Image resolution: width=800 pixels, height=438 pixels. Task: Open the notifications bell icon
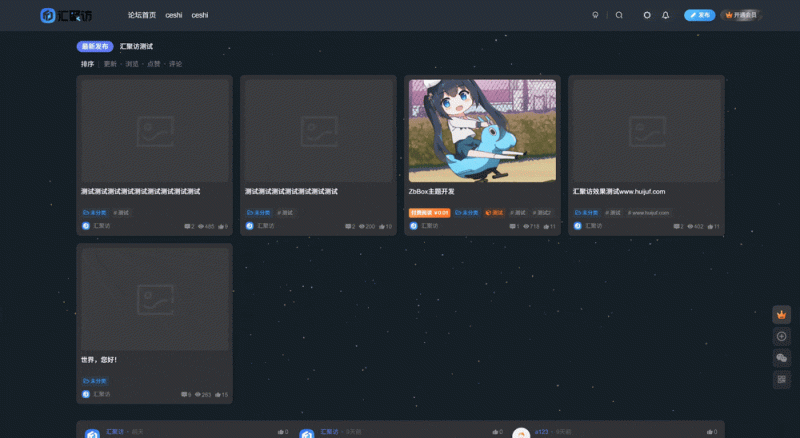tap(665, 15)
